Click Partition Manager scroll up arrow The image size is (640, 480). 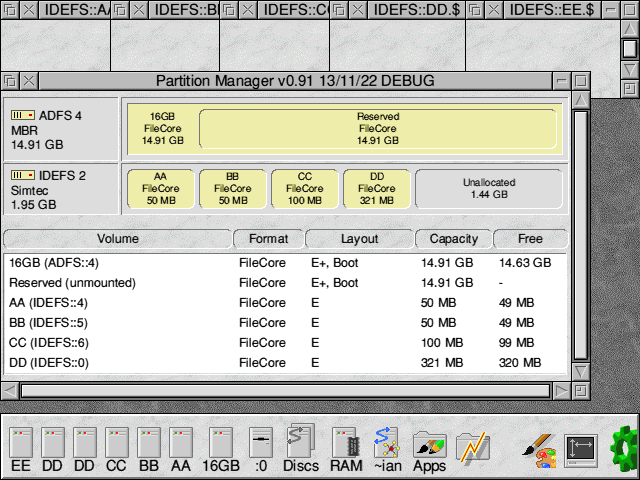pos(580,100)
